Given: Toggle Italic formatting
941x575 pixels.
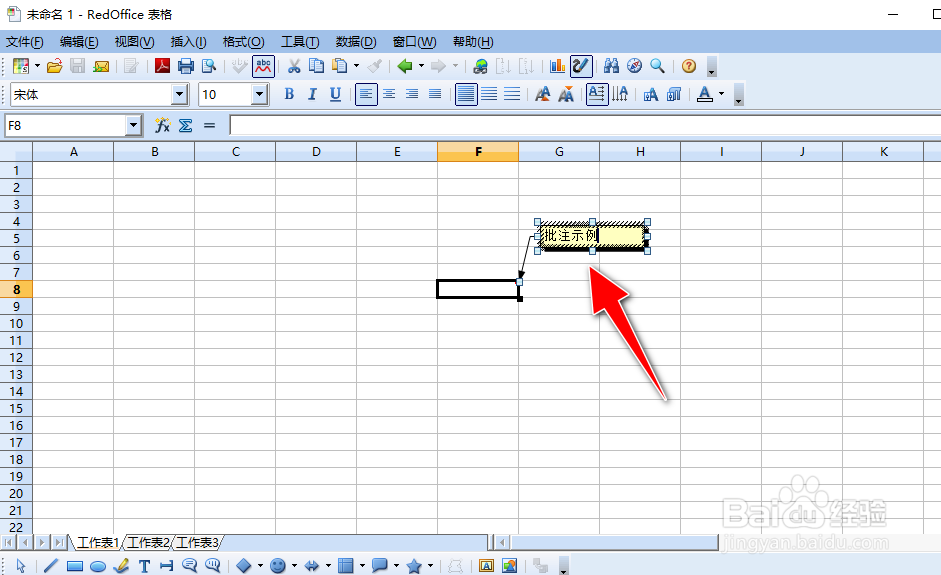Looking at the screenshot, I should pos(312,94).
